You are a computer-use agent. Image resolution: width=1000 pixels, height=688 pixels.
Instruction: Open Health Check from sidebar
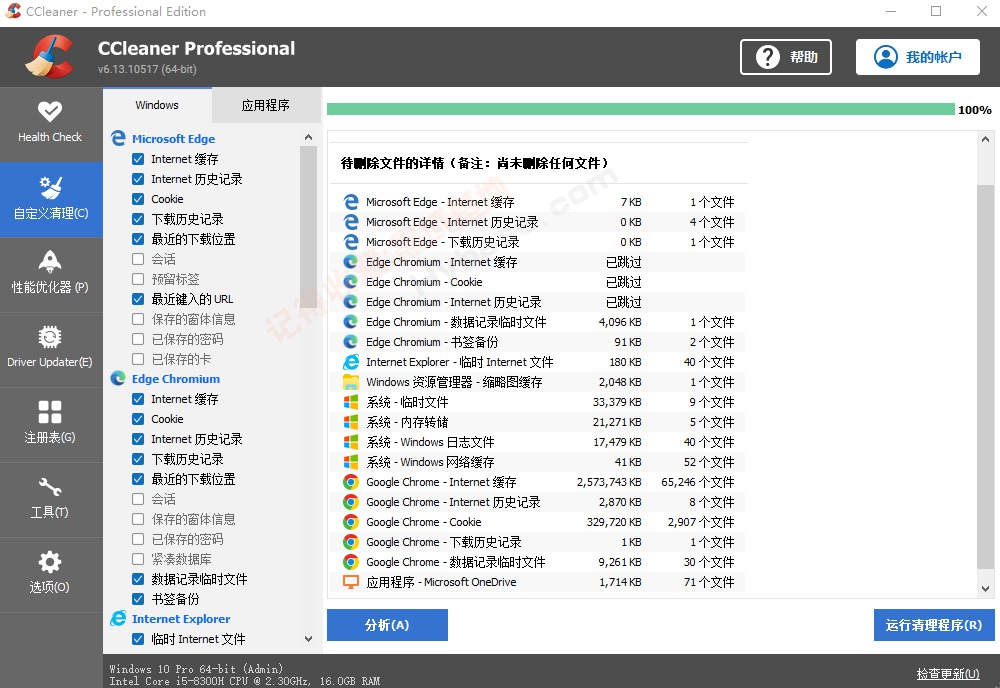(x=50, y=123)
